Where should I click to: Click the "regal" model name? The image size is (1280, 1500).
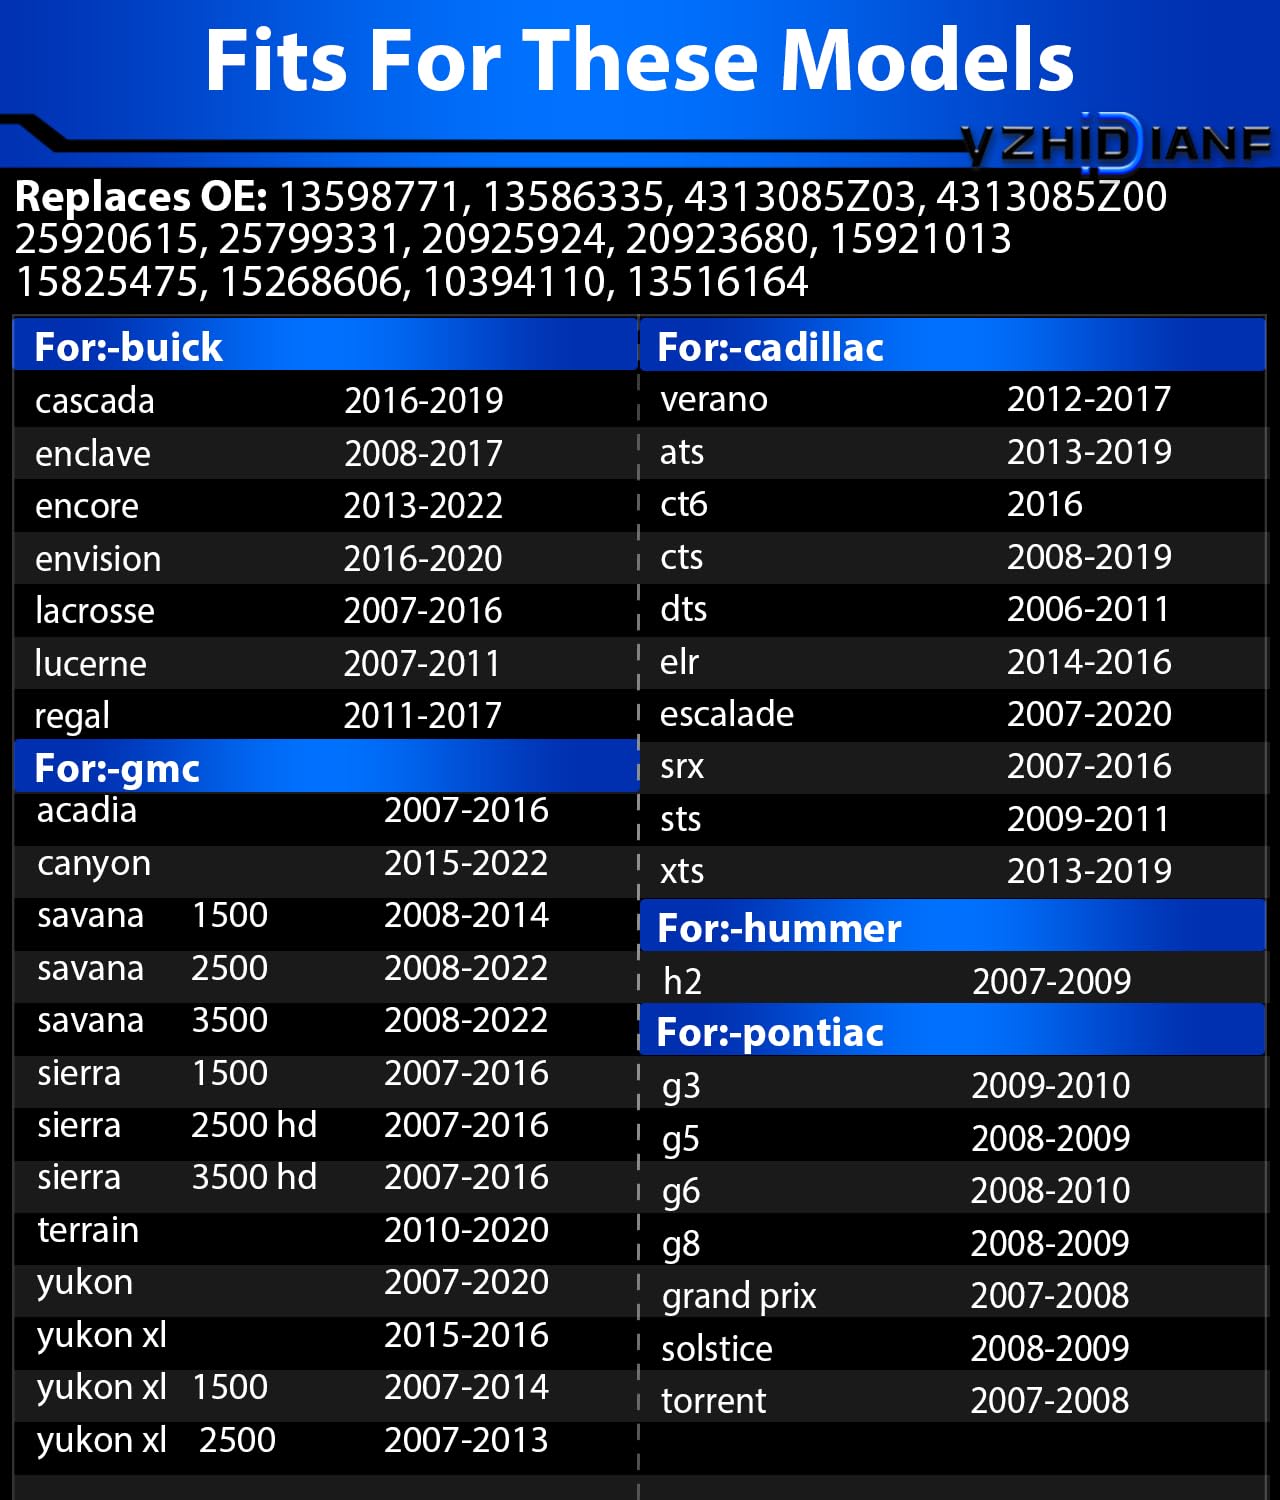point(72,717)
